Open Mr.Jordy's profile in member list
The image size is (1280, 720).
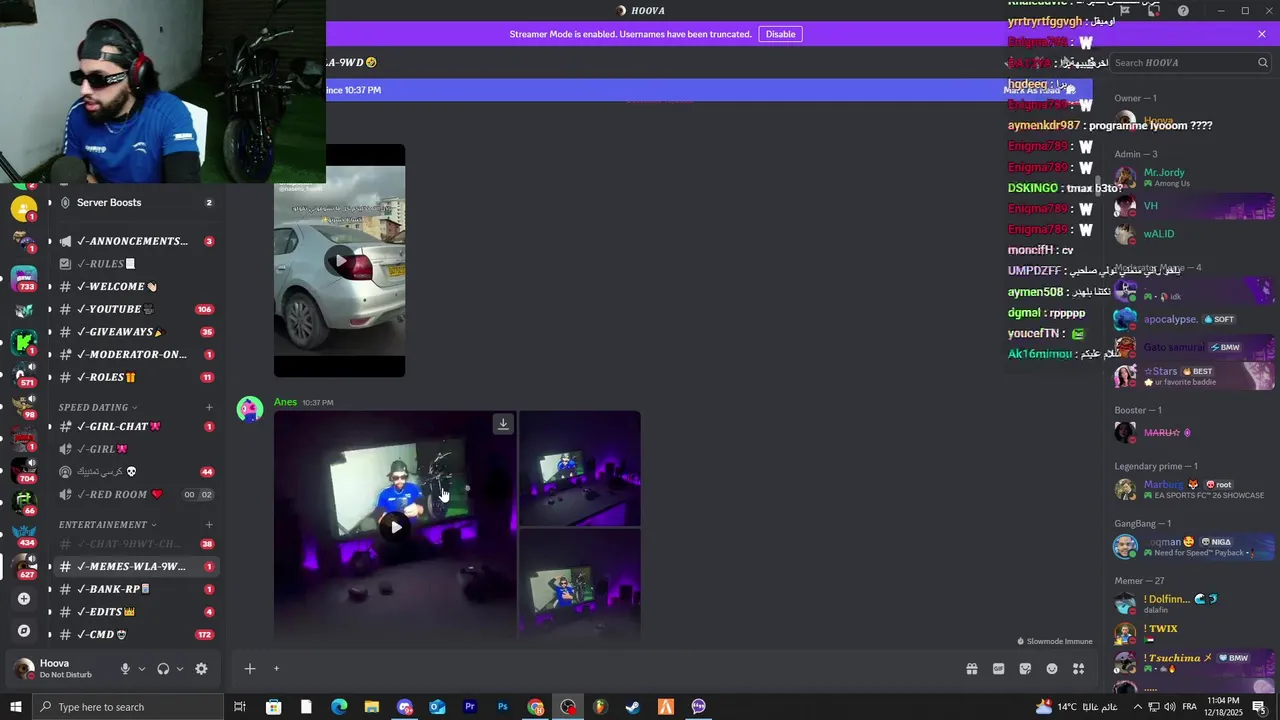[x=1192, y=177]
